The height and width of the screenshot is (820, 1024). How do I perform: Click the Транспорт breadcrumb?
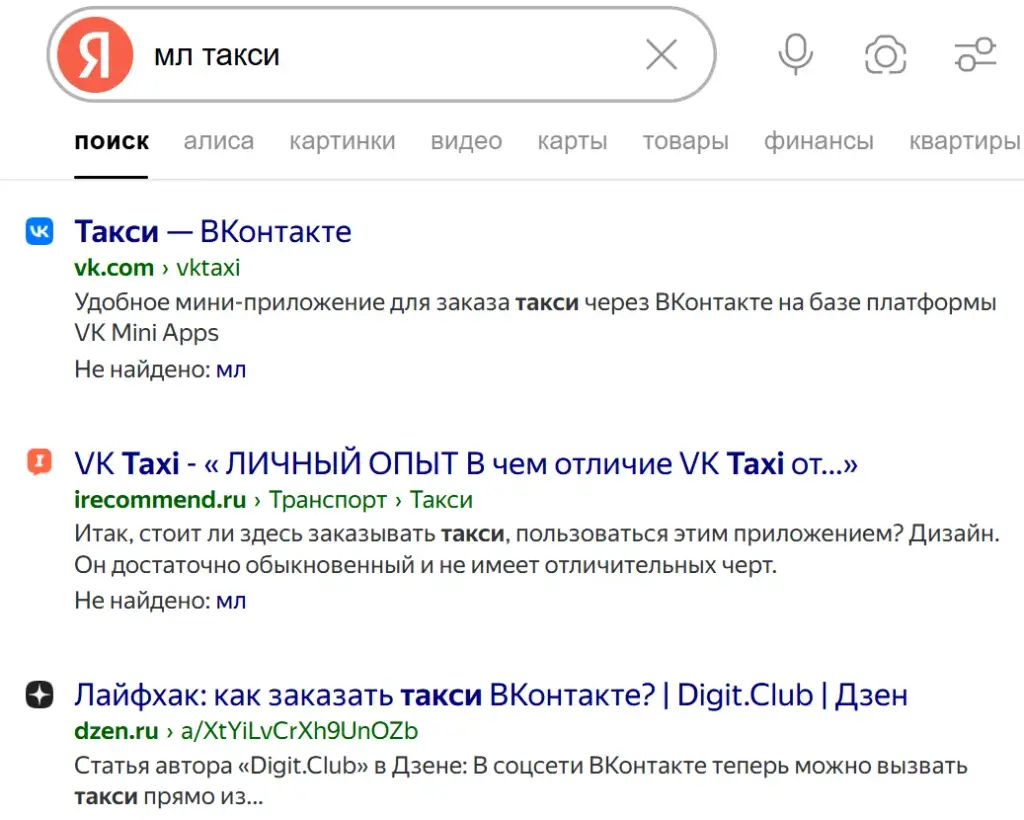(x=328, y=499)
